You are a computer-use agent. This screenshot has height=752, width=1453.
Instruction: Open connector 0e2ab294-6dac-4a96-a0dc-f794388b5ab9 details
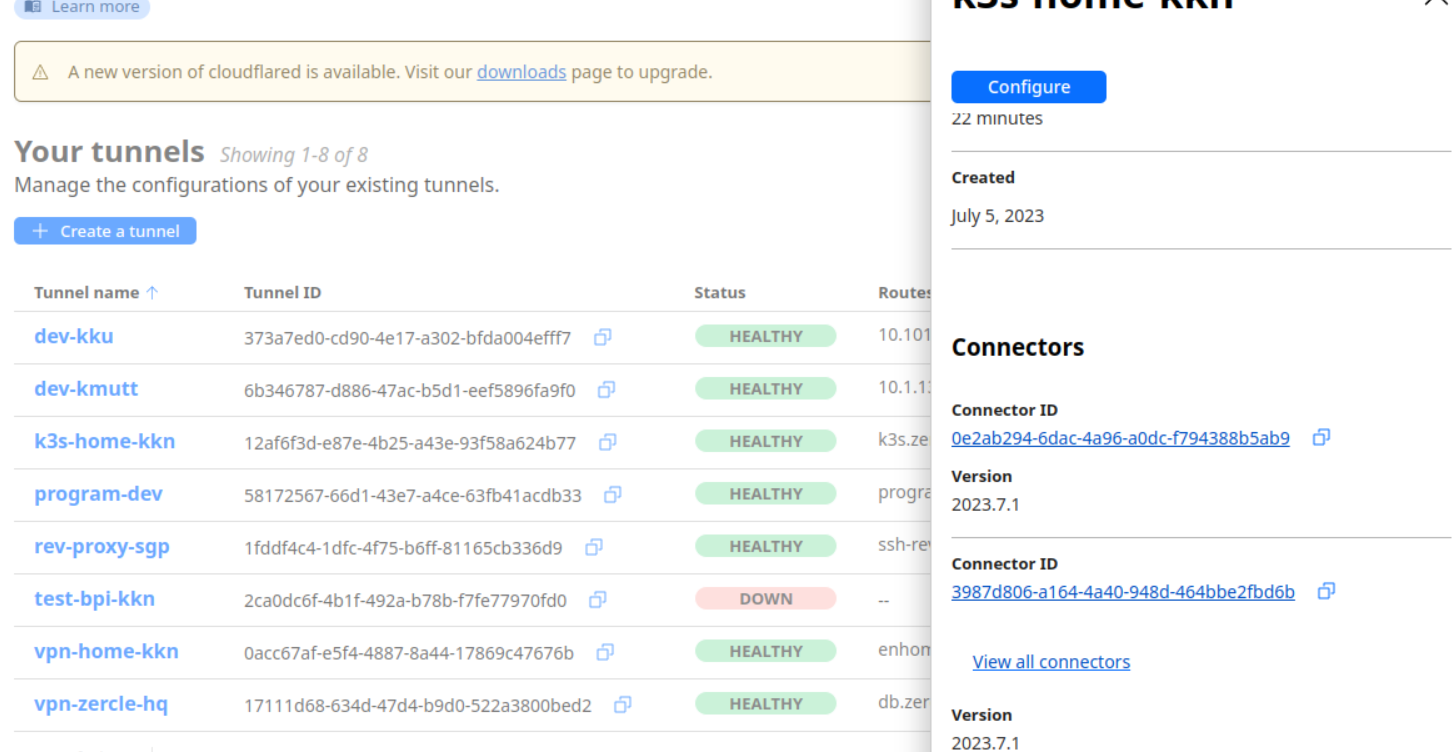(x=1120, y=438)
